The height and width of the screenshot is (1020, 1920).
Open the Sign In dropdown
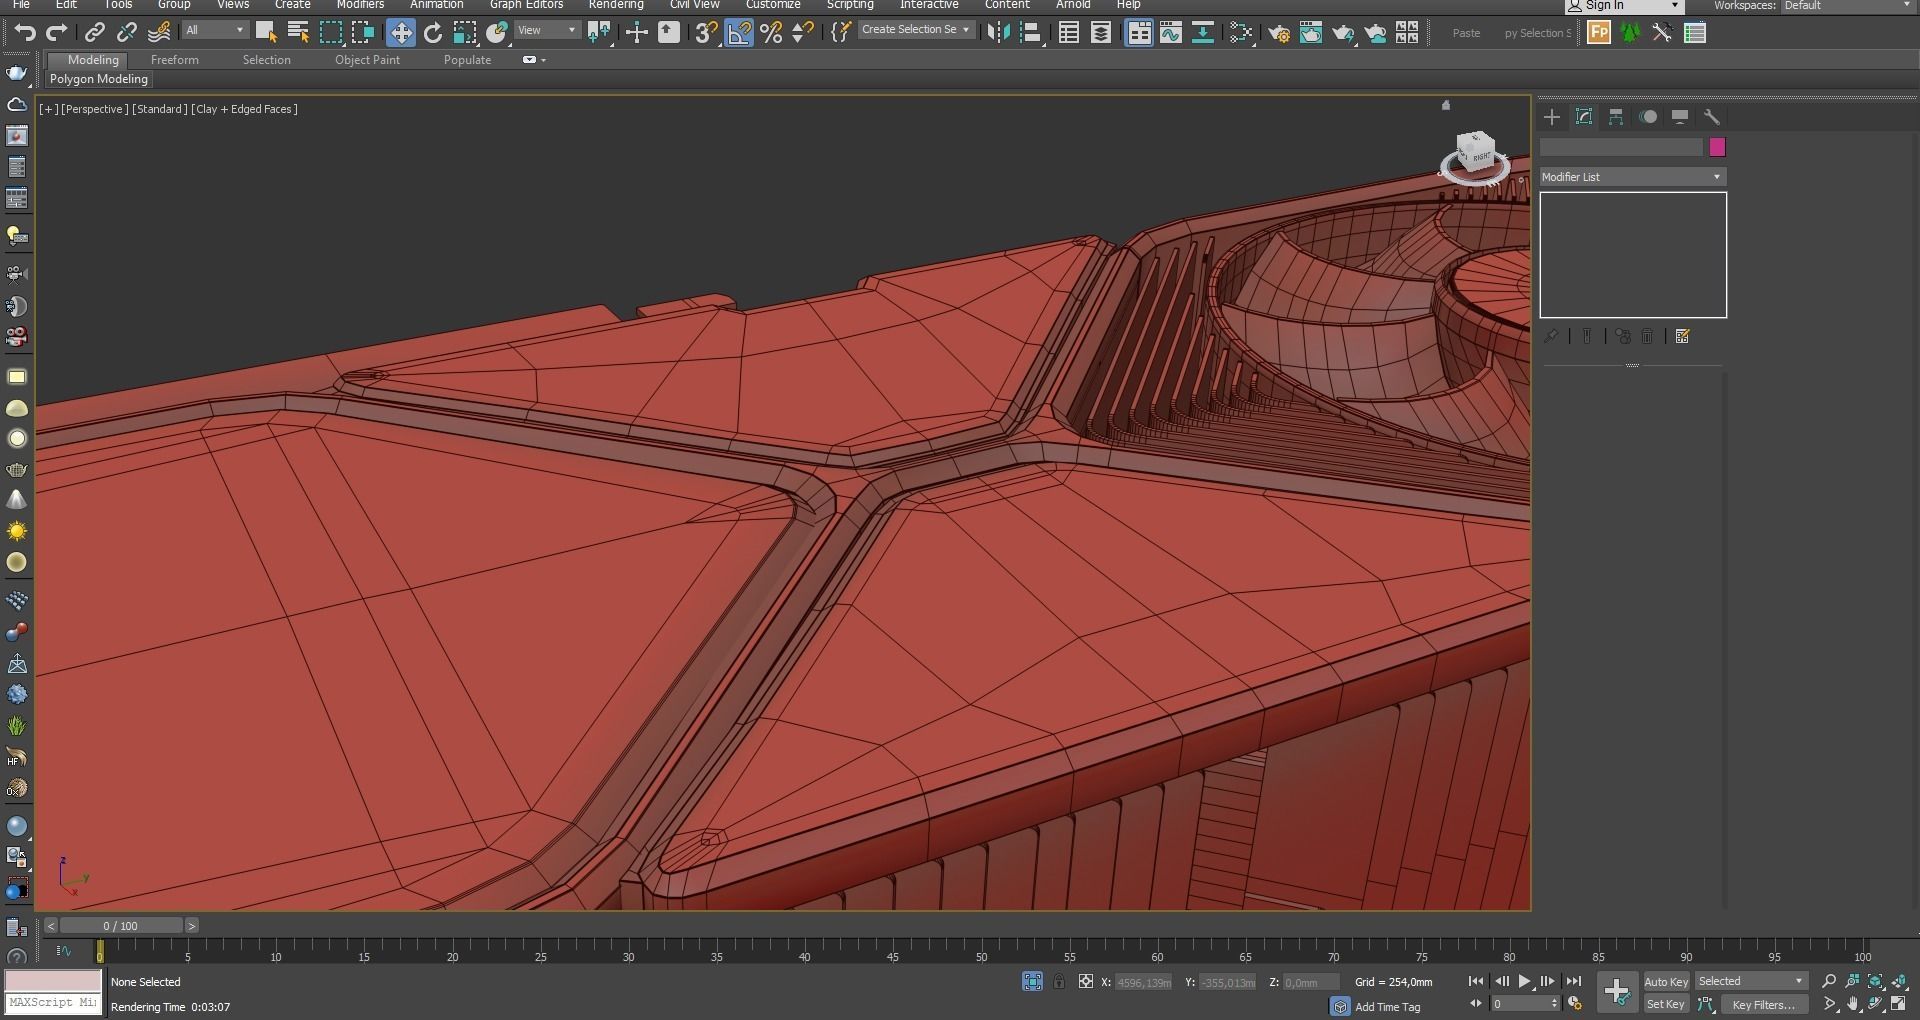tap(1624, 6)
